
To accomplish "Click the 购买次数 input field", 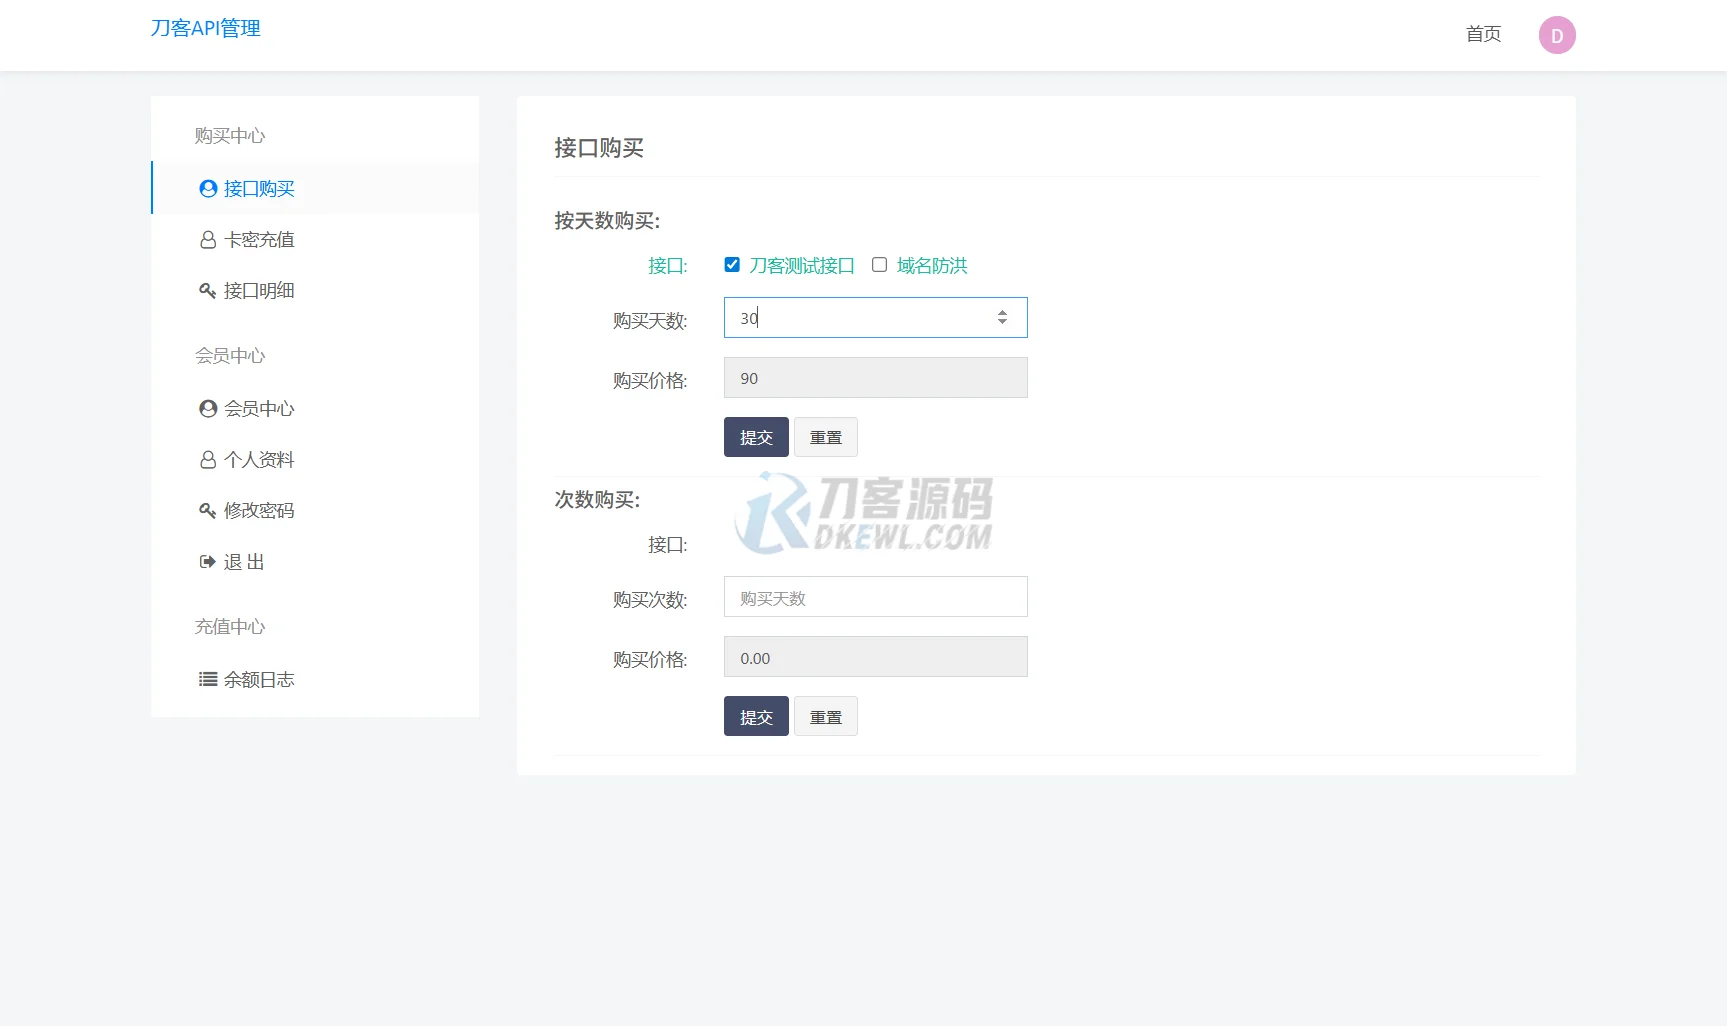I will point(875,597).
